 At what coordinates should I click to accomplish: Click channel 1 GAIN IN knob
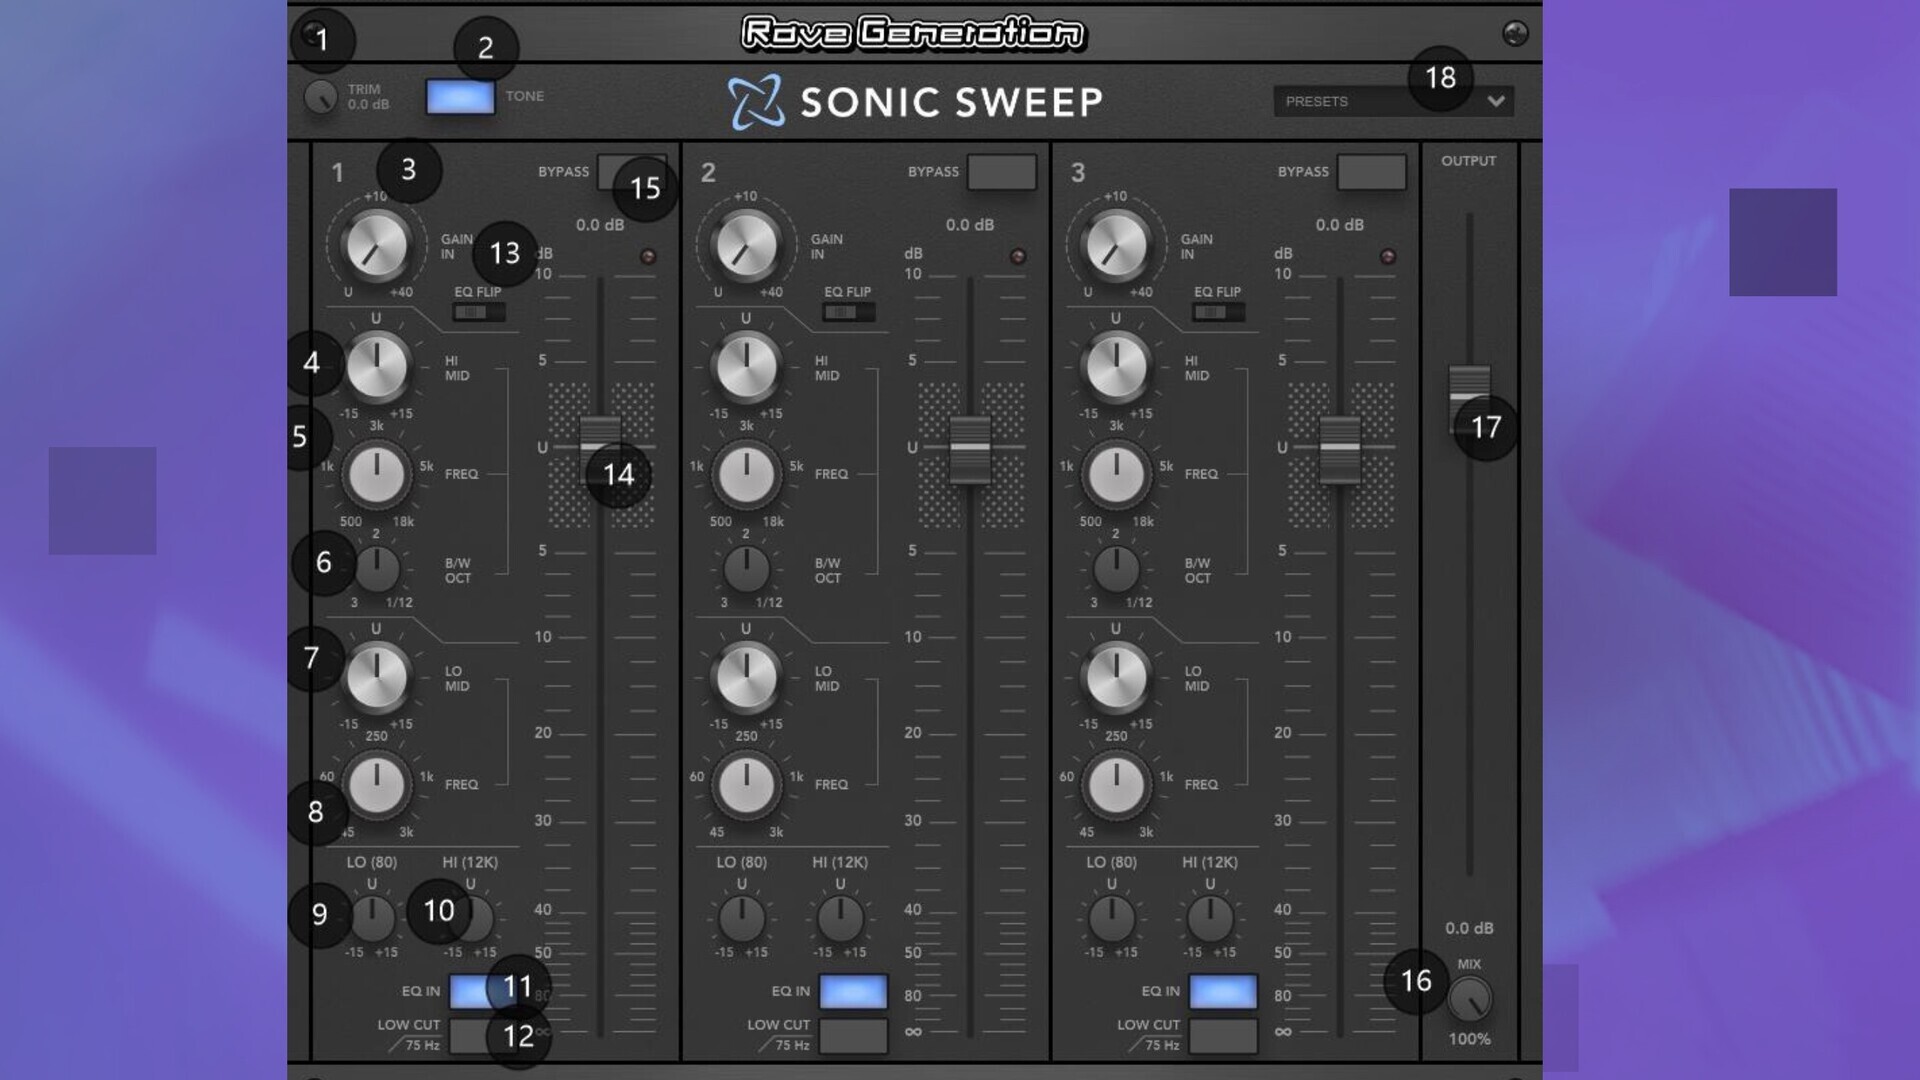pos(376,245)
